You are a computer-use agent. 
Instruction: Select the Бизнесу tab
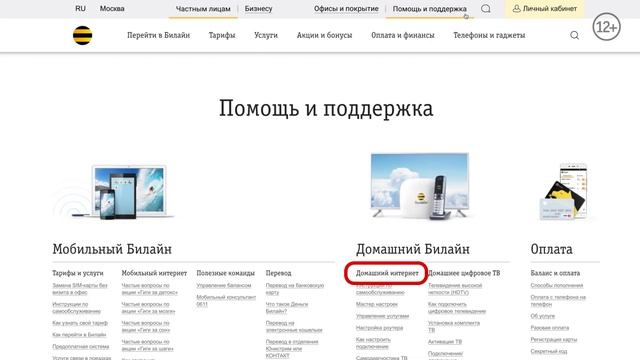(x=258, y=9)
